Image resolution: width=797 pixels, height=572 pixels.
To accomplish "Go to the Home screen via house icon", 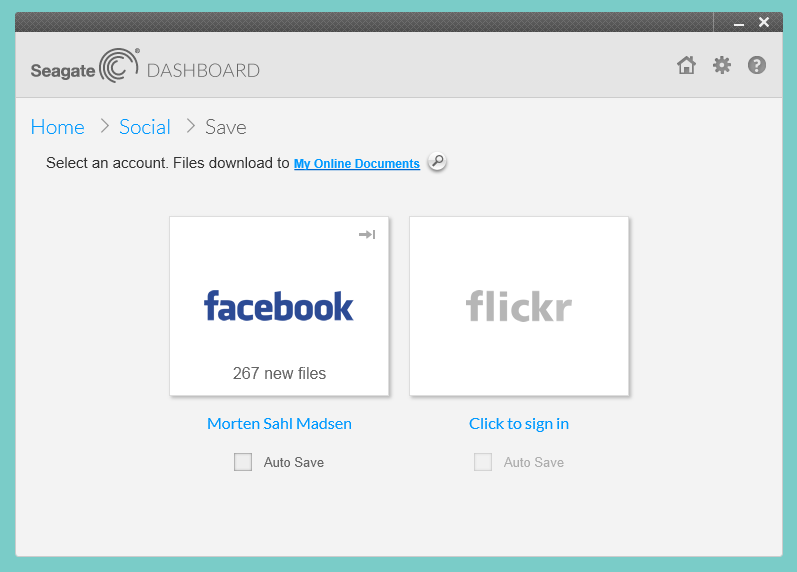I will click(x=686, y=65).
